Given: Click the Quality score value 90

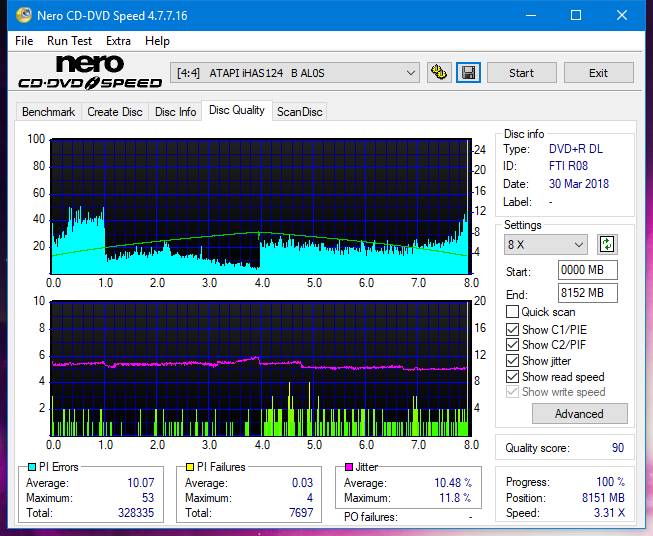Looking at the screenshot, I should click(x=618, y=448).
